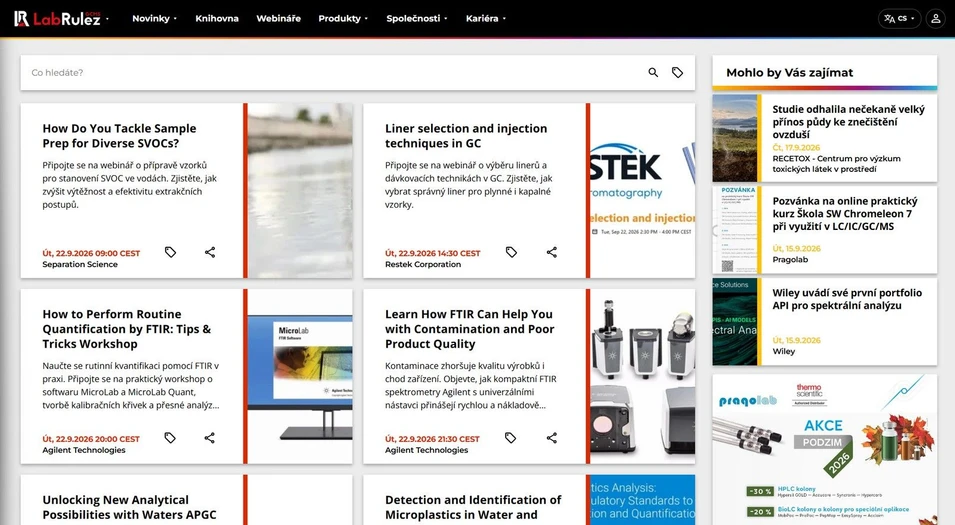Click Wiley spectral analysis thumbnail
Screen dimensions: 955x525
point(735,322)
